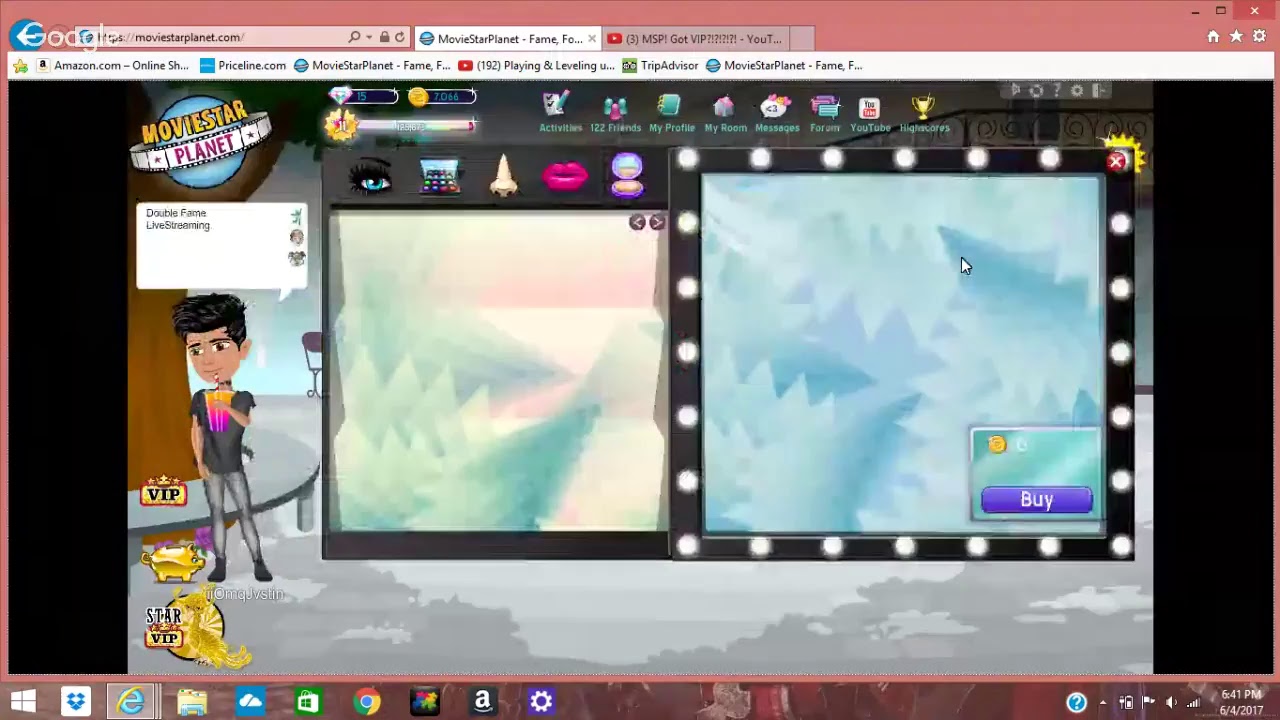Launch Dropbox from the taskbar
1280x720 pixels.
(76, 702)
